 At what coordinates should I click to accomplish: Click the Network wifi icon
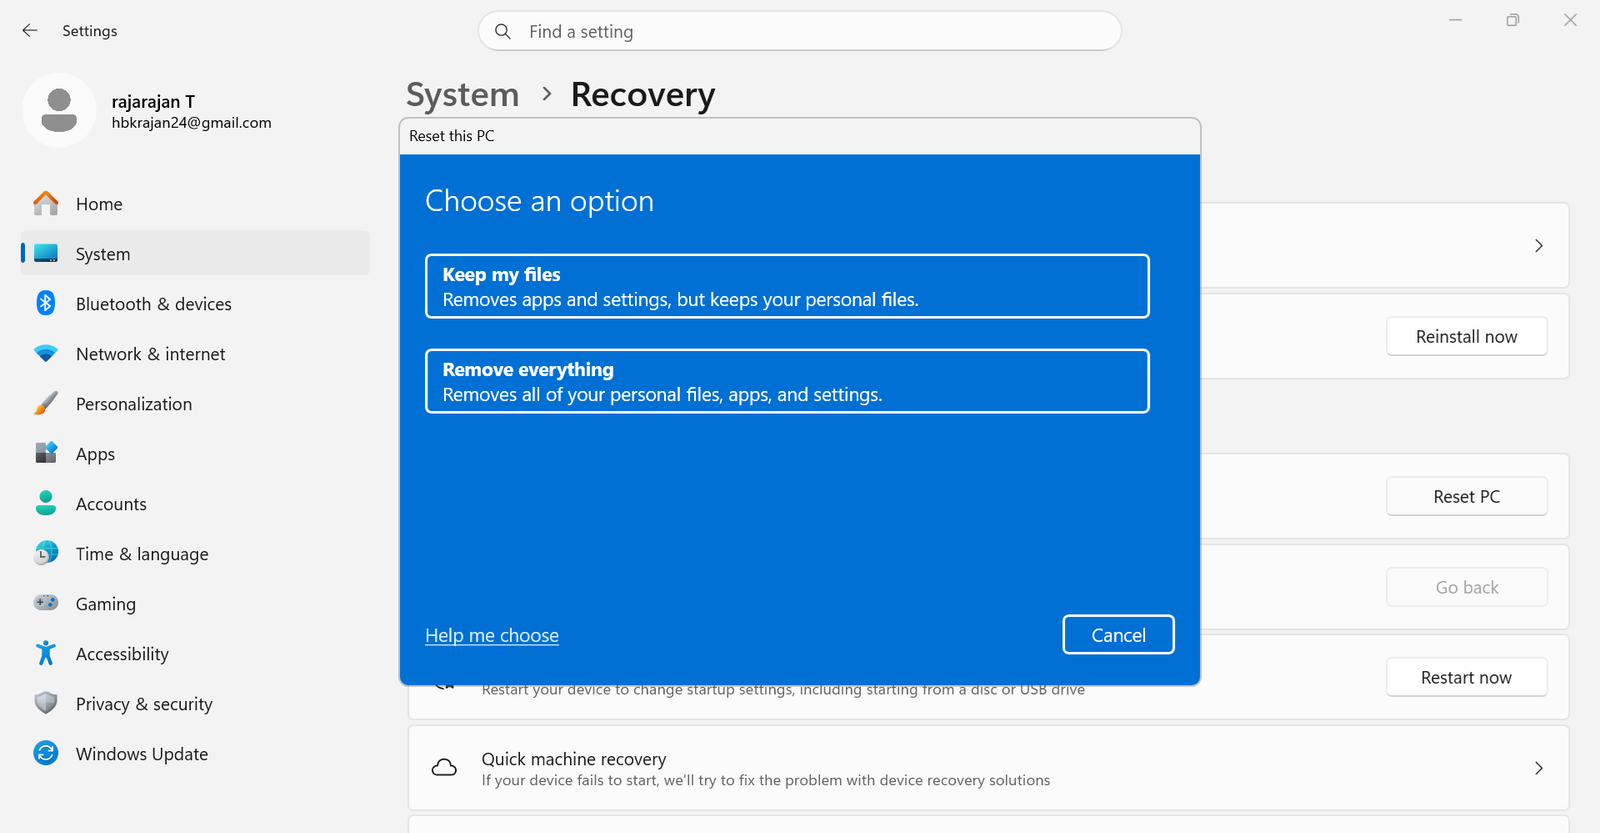click(x=46, y=354)
